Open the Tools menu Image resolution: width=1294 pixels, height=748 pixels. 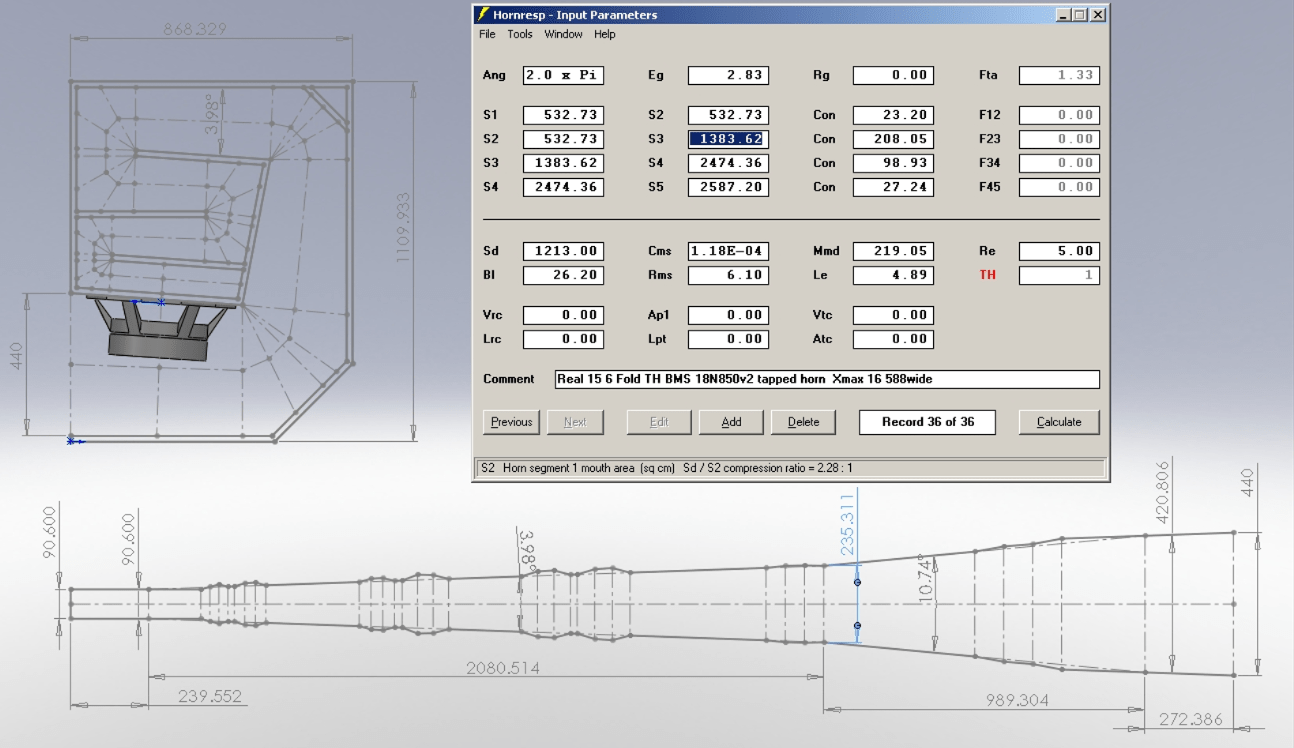(520, 34)
